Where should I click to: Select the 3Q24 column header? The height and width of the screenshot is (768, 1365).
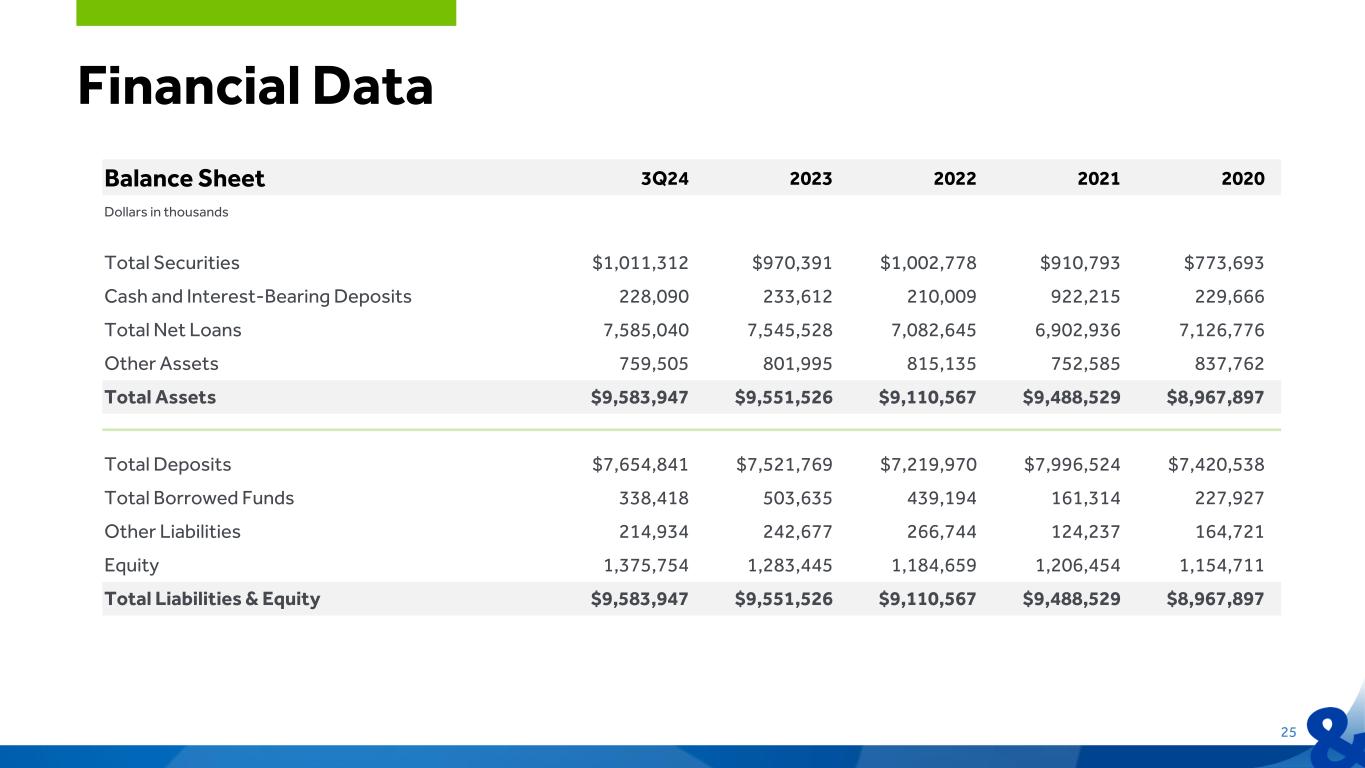point(665,179)
